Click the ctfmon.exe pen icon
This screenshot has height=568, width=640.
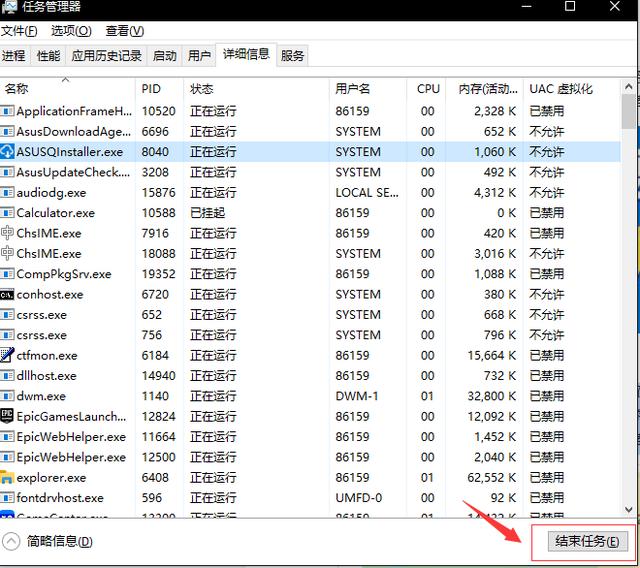7,355
